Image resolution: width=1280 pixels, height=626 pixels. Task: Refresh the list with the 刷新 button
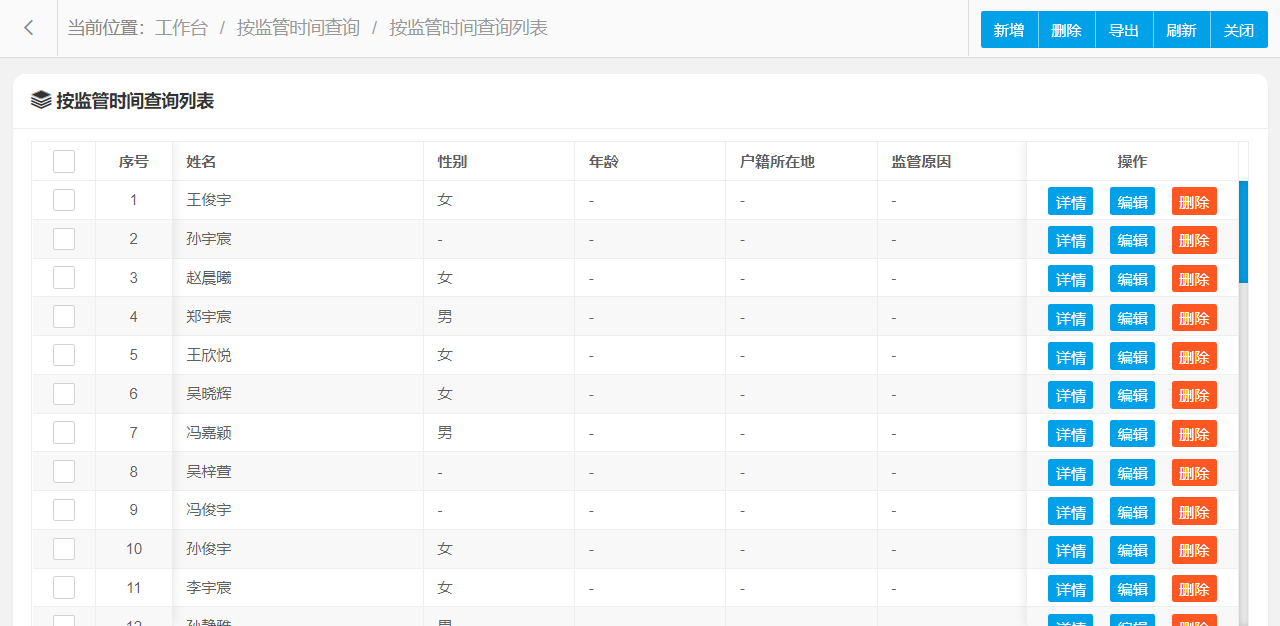(x=1182, y=30)
